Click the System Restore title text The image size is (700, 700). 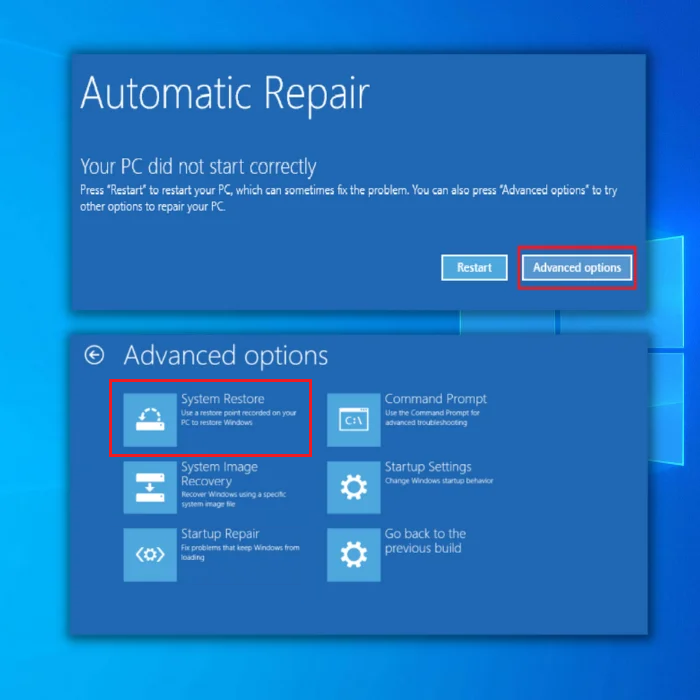tap(223, 399)
